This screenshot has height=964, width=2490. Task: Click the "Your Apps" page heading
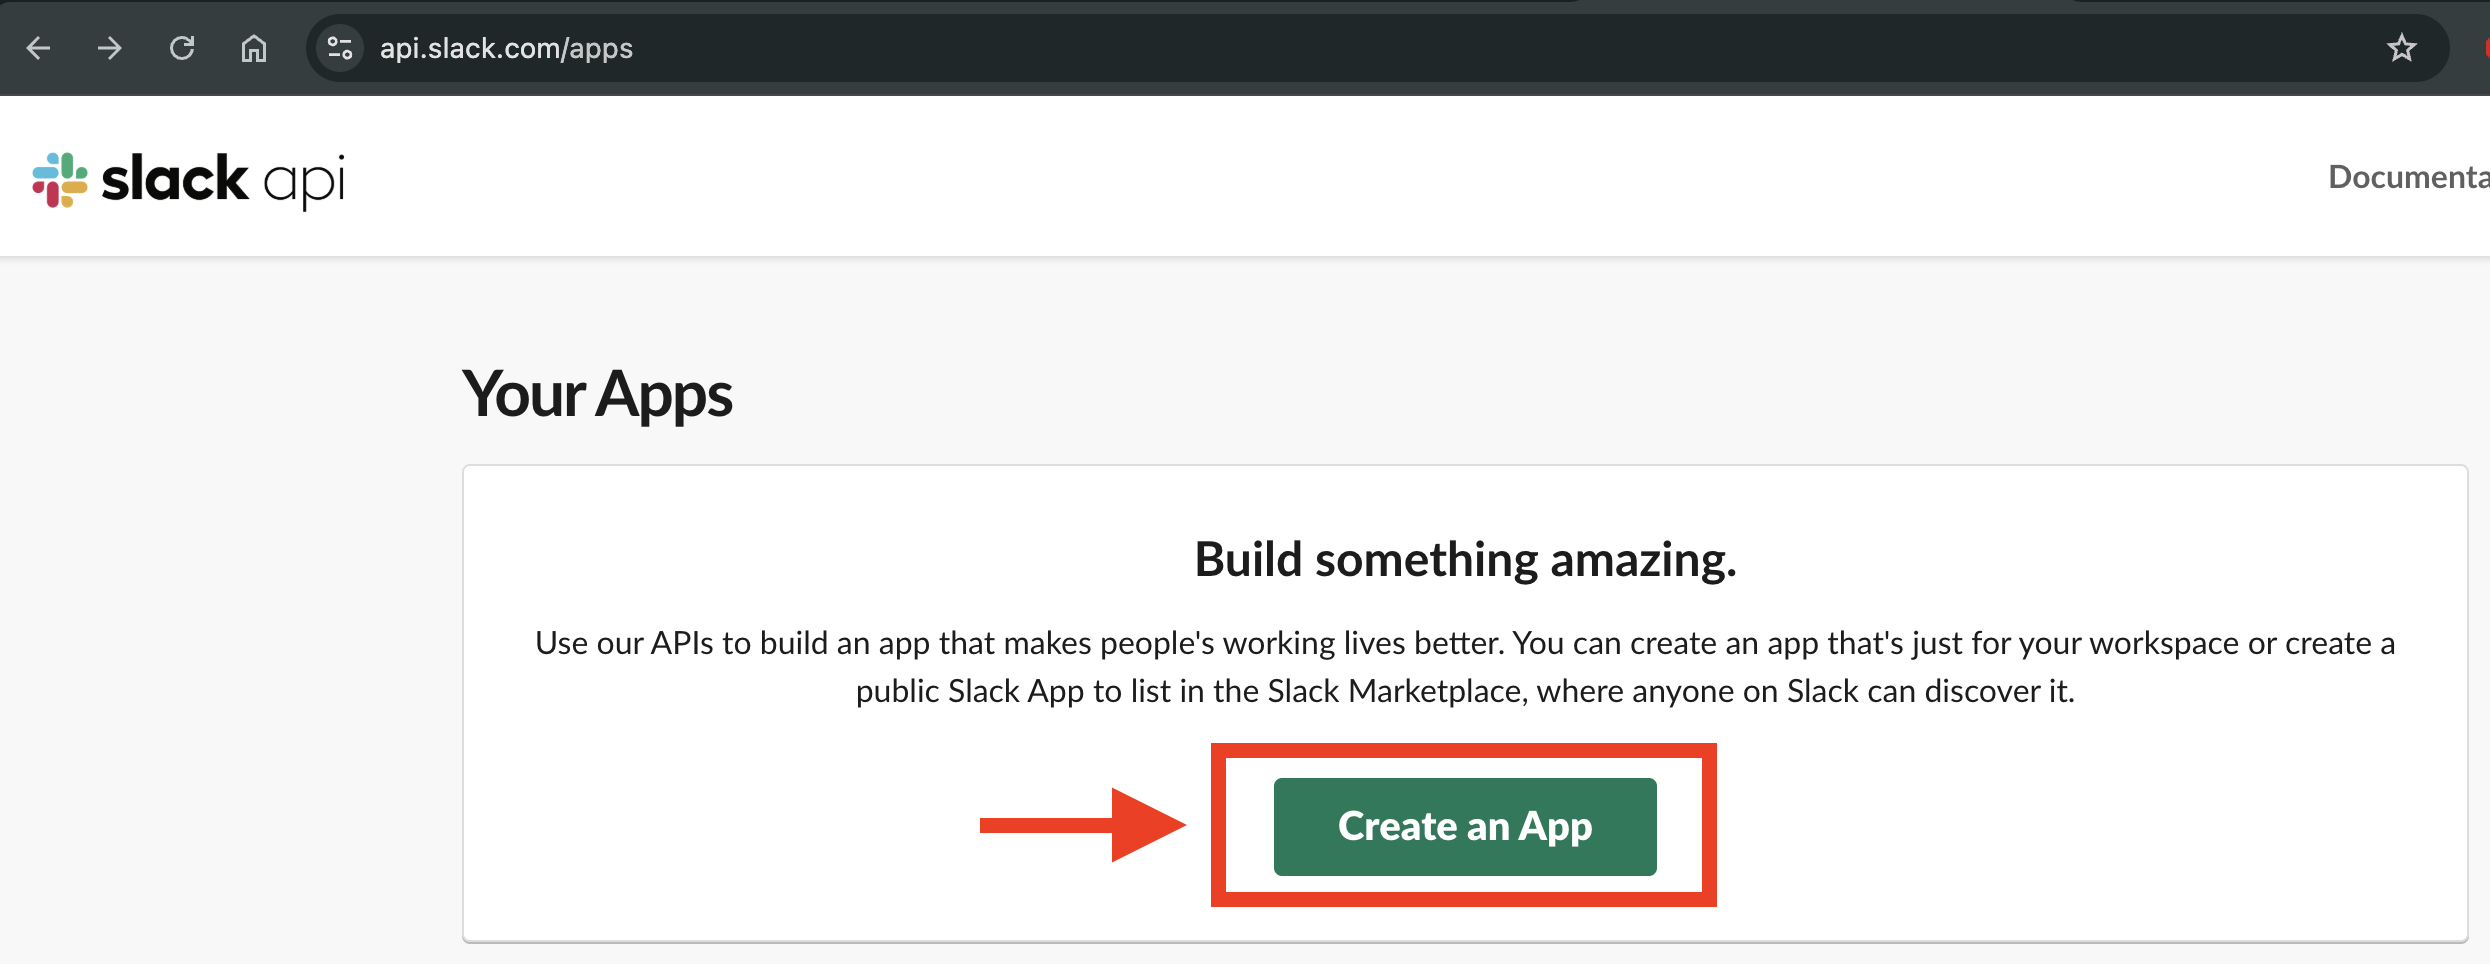tap(597, 394)
